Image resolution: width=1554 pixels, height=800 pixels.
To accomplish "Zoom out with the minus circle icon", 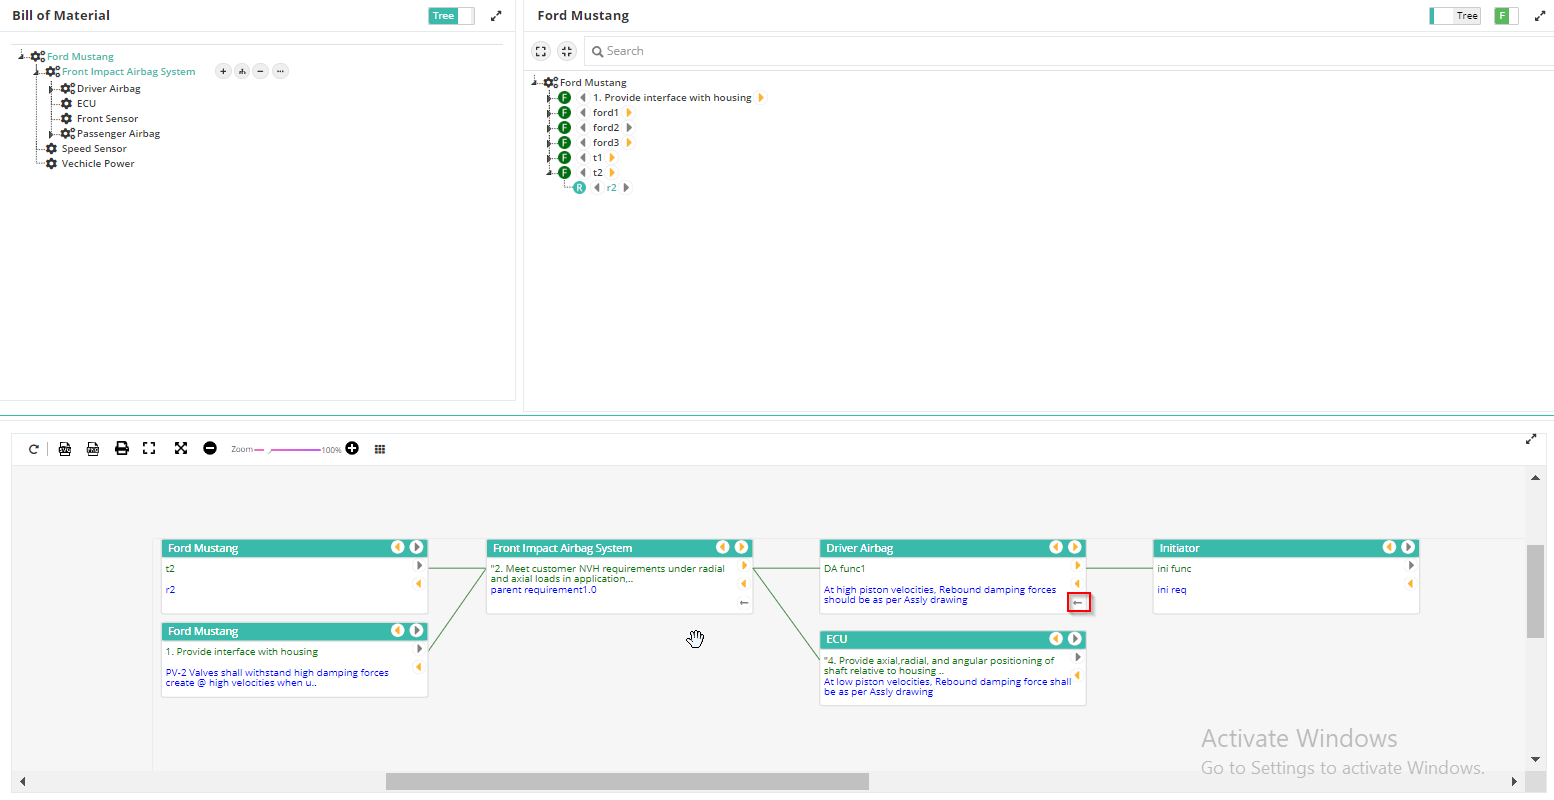I will point(210,449).
